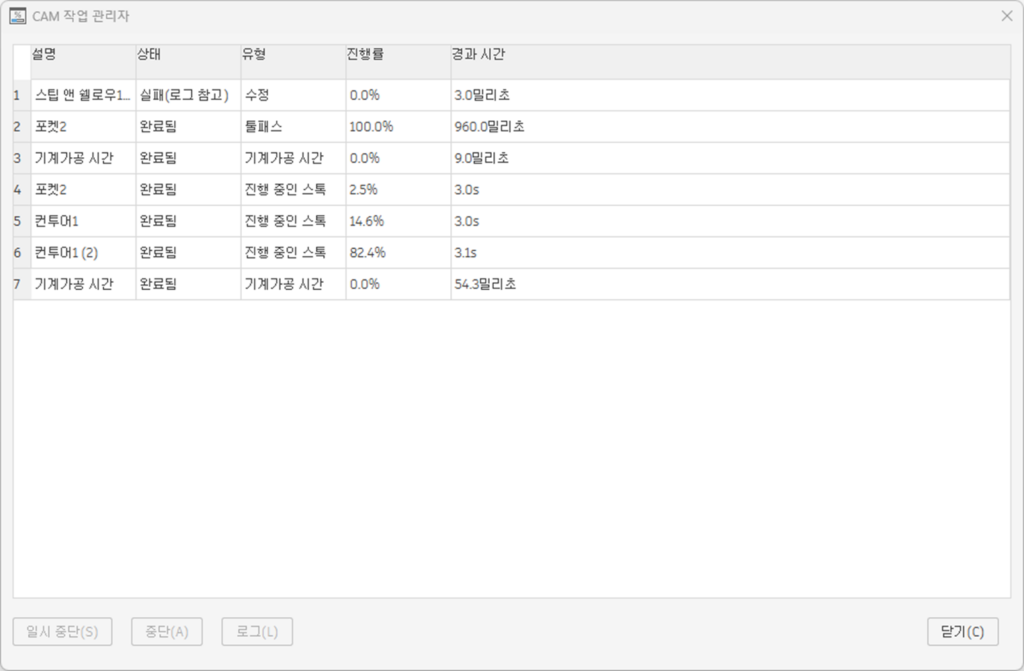Click 진행 중인 스톡 type in row 6
The image size is (1024, 671).
(x=293, y=252)
